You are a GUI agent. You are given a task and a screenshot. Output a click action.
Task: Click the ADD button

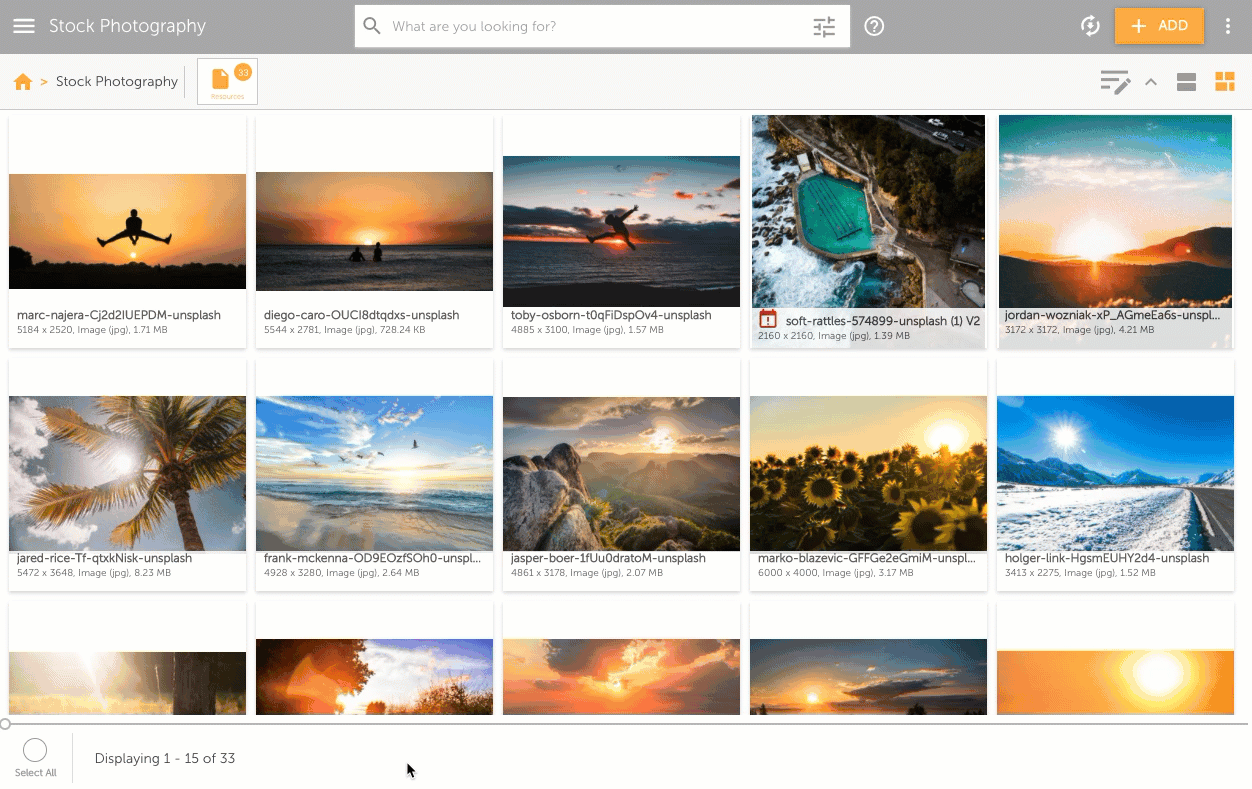[x=1159, y=26]
